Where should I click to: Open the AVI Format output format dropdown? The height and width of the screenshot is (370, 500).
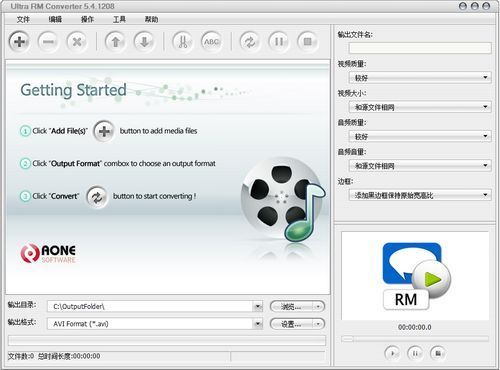pos(258,324)
